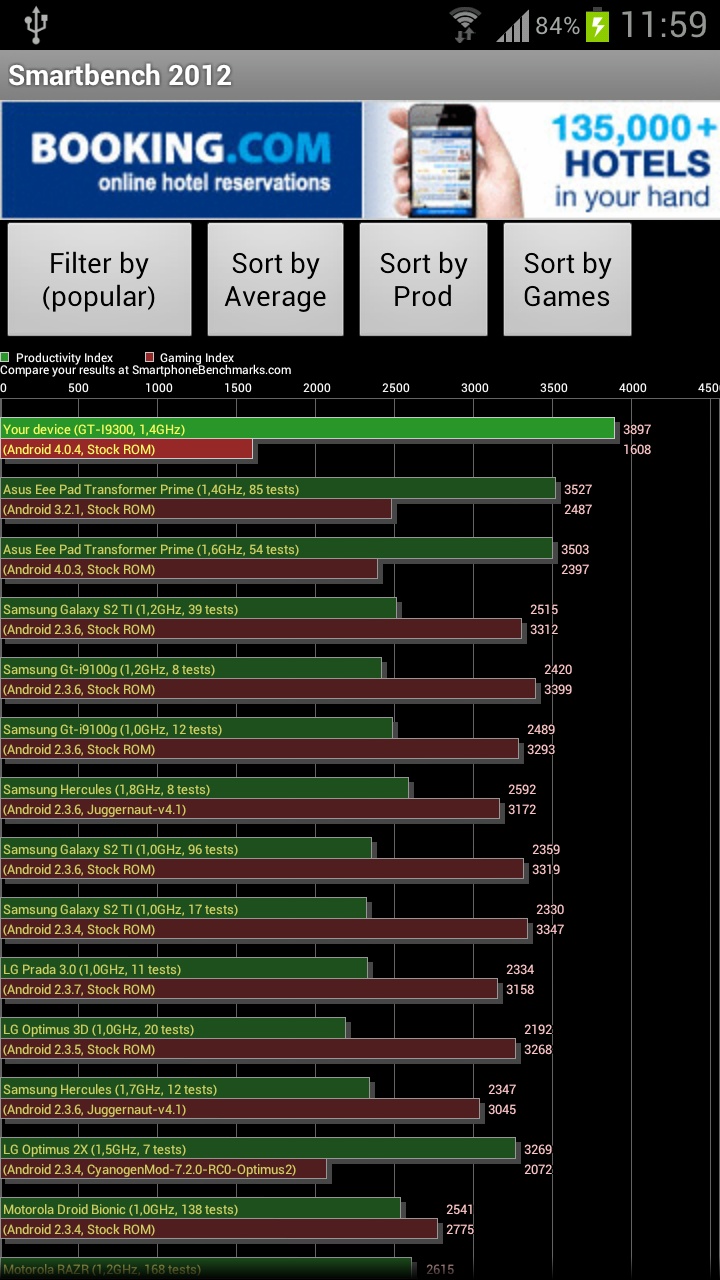Tap the cellular signal strength icon
This screenshot has width=720, height=1280.
(512, 26)
